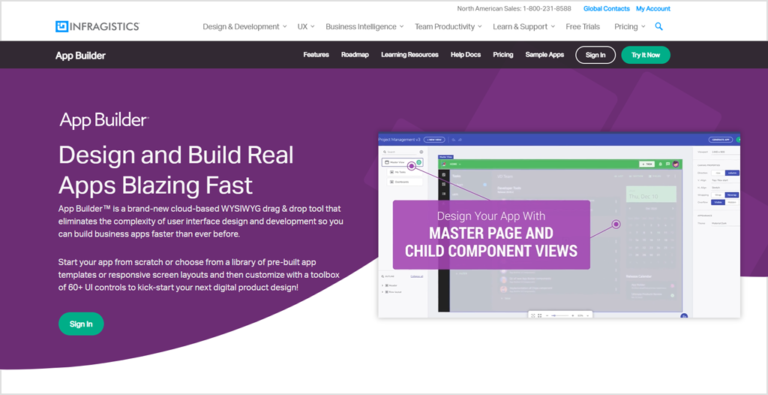The height and width of the screenshot is (395, 768).
Task: Open the Global Contacts link
Action: coord(606,9)
